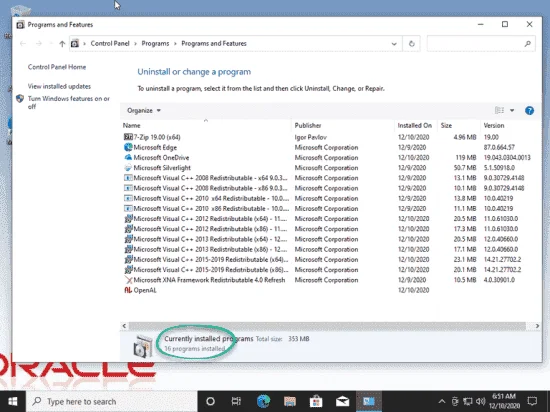Viewport: 550px width, 412px height.
Task: Click the scroll right arrow of the list
Action: [537, 326]
